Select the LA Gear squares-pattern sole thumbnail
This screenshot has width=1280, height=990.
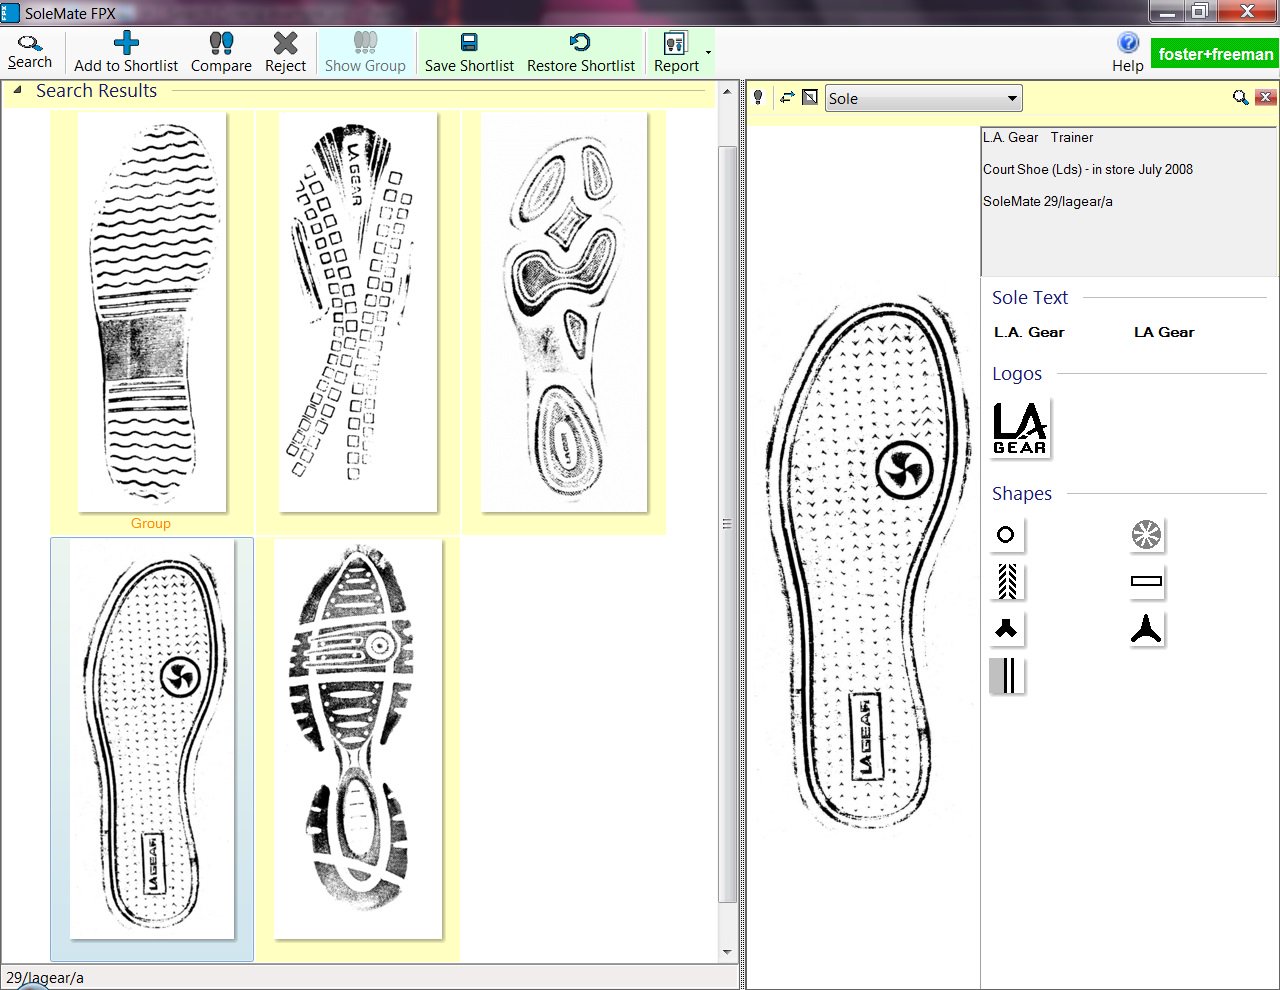tap(358, 311)
